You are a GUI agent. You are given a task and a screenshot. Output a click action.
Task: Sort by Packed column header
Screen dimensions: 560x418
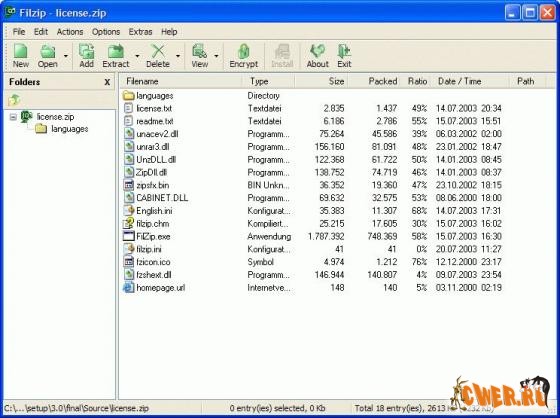pyautogui.click(x=374, y=81)
